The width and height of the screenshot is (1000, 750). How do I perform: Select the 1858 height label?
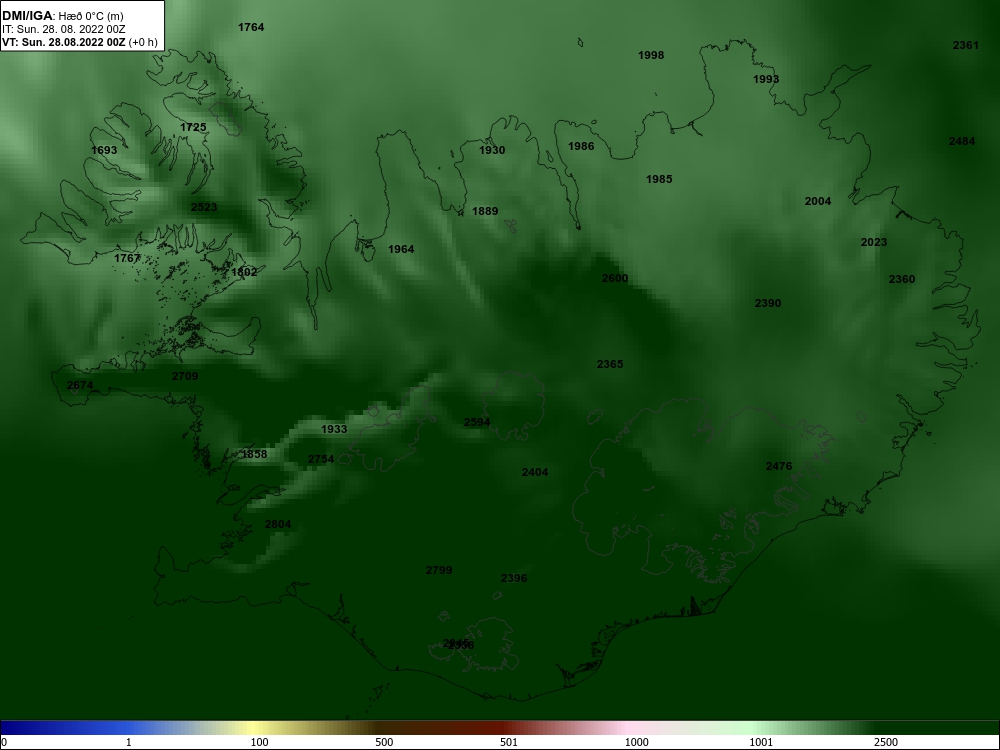pyautogui.click(x=254, y=454)
